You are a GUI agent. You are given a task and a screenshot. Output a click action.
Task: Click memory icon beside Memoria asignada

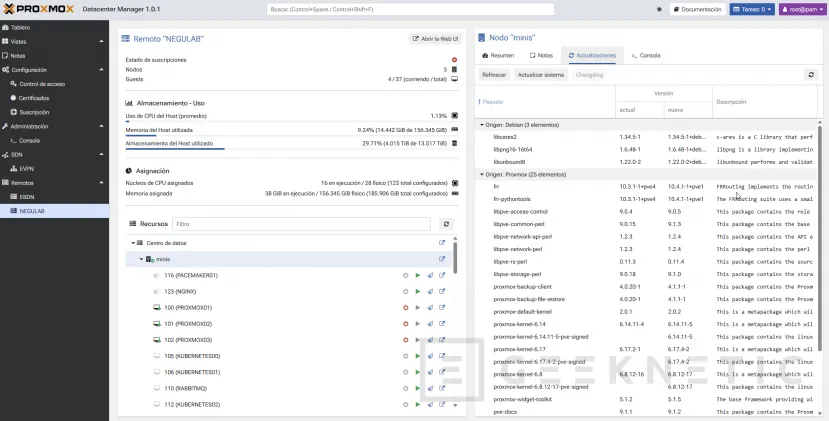pos(454,194)
